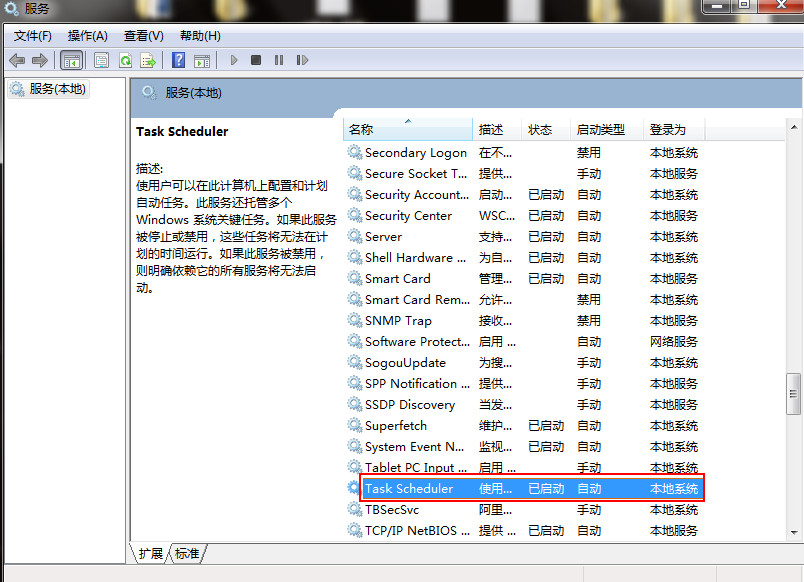Toggle the show/hide action pane icon
Viewport: 804px width, 582px height.
click(x=202, y=61)
